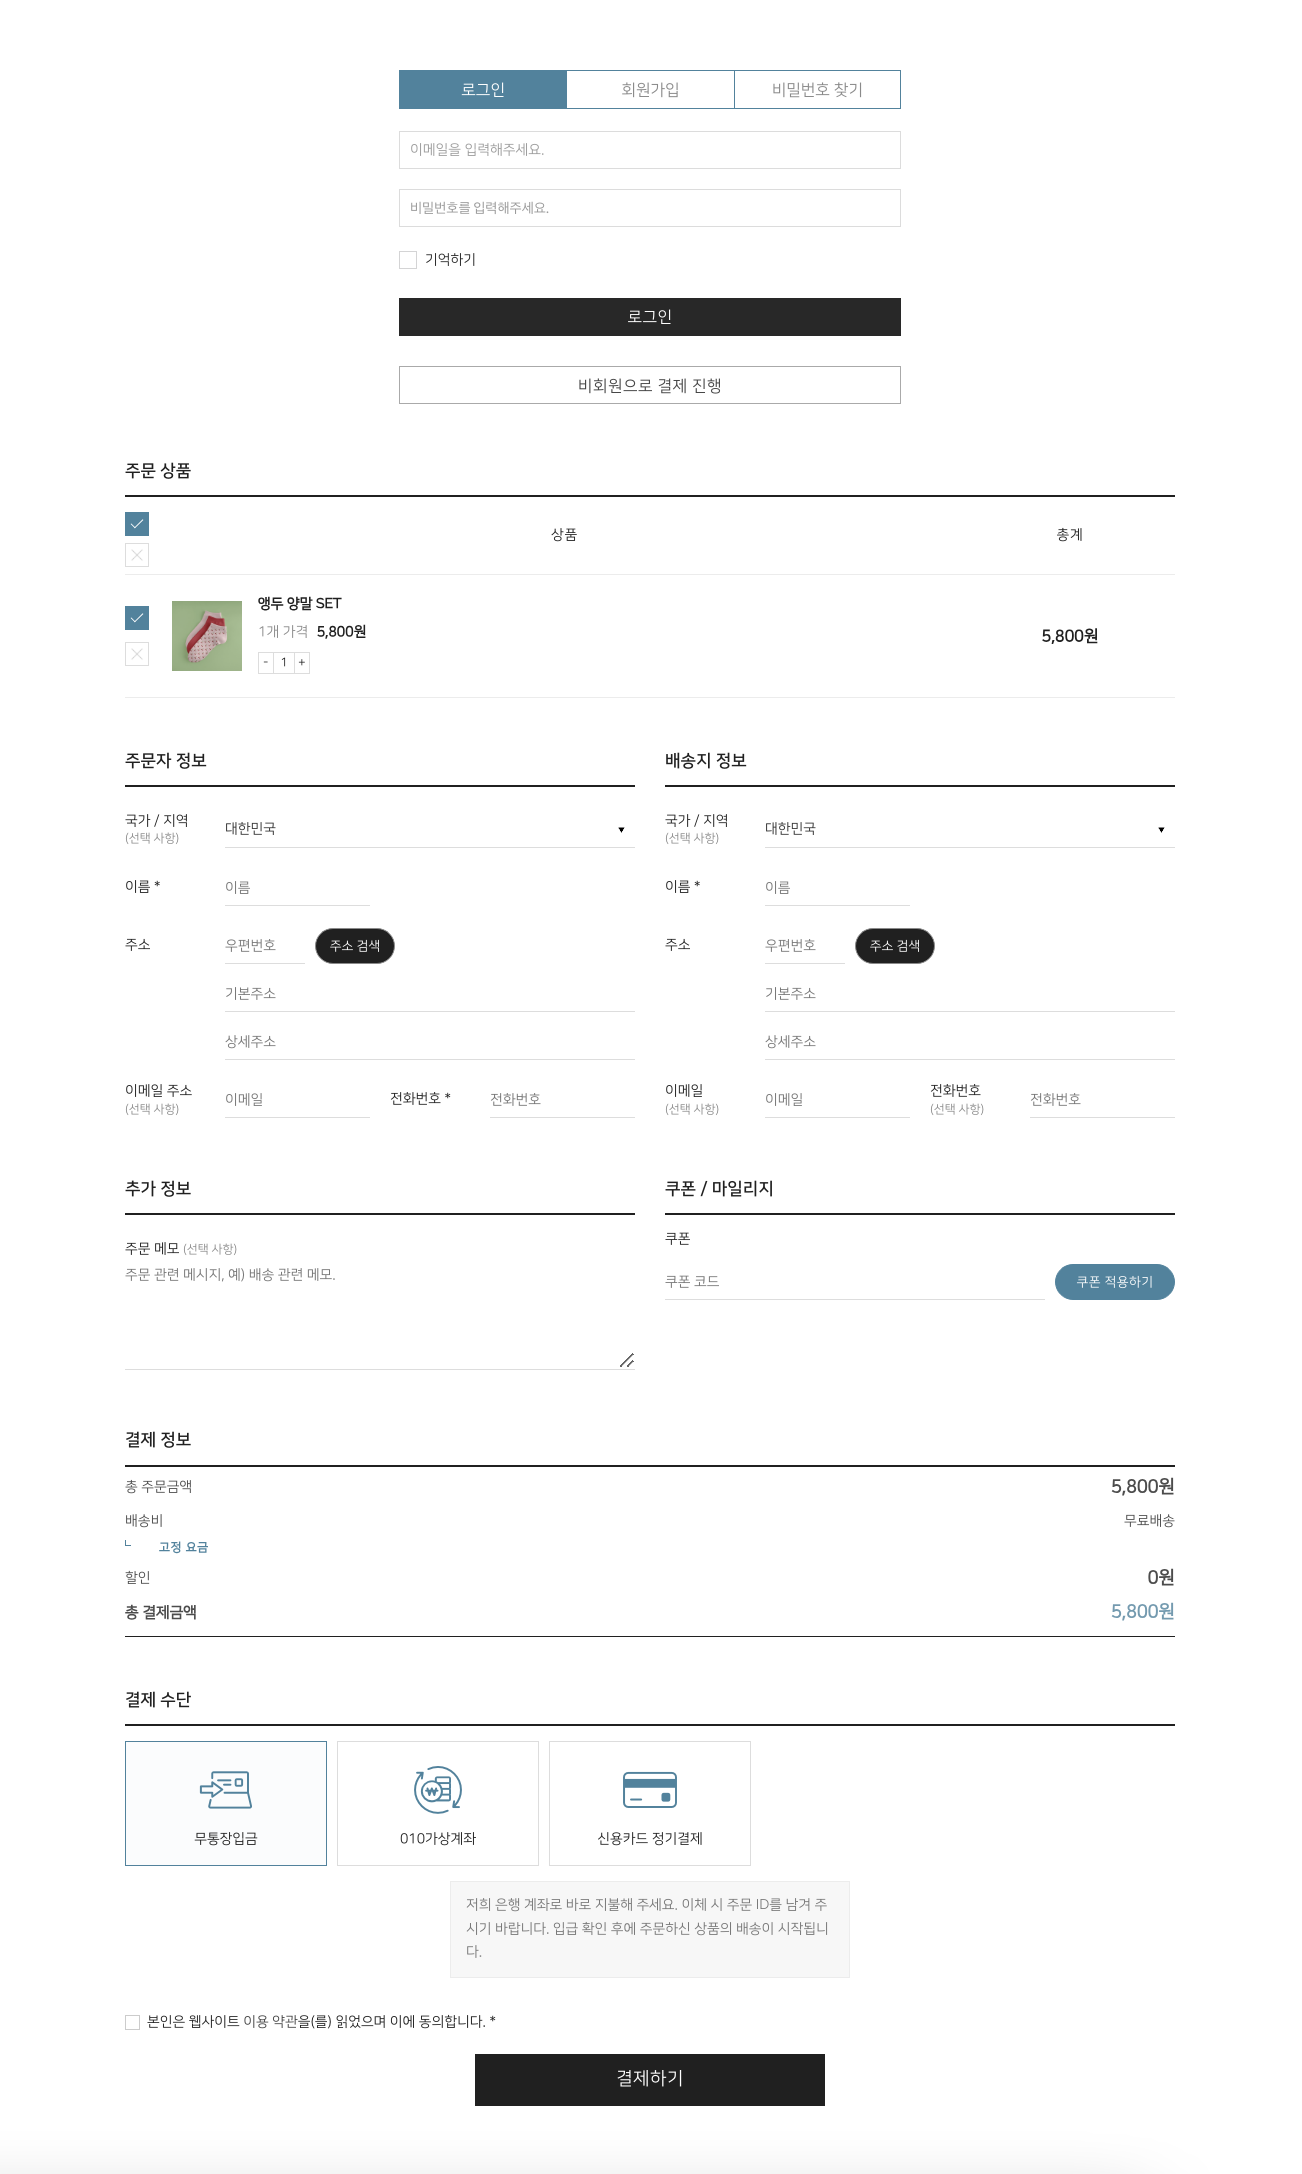This screenshot has width=1302, height=2174.
Task: Agree to the website terms checkbox
Action: click(x=132, y=2022)
